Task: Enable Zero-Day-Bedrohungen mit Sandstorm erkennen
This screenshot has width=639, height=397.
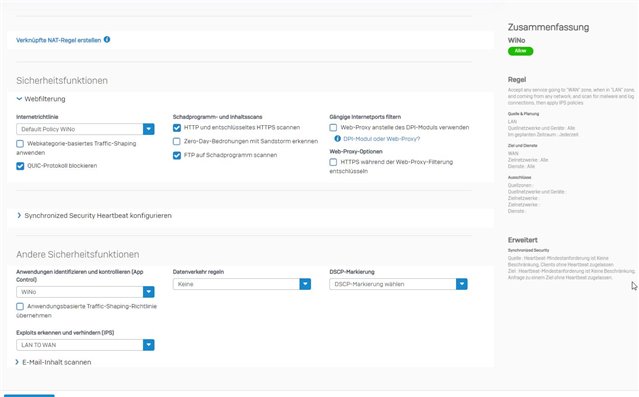Action: pos(176,141)
